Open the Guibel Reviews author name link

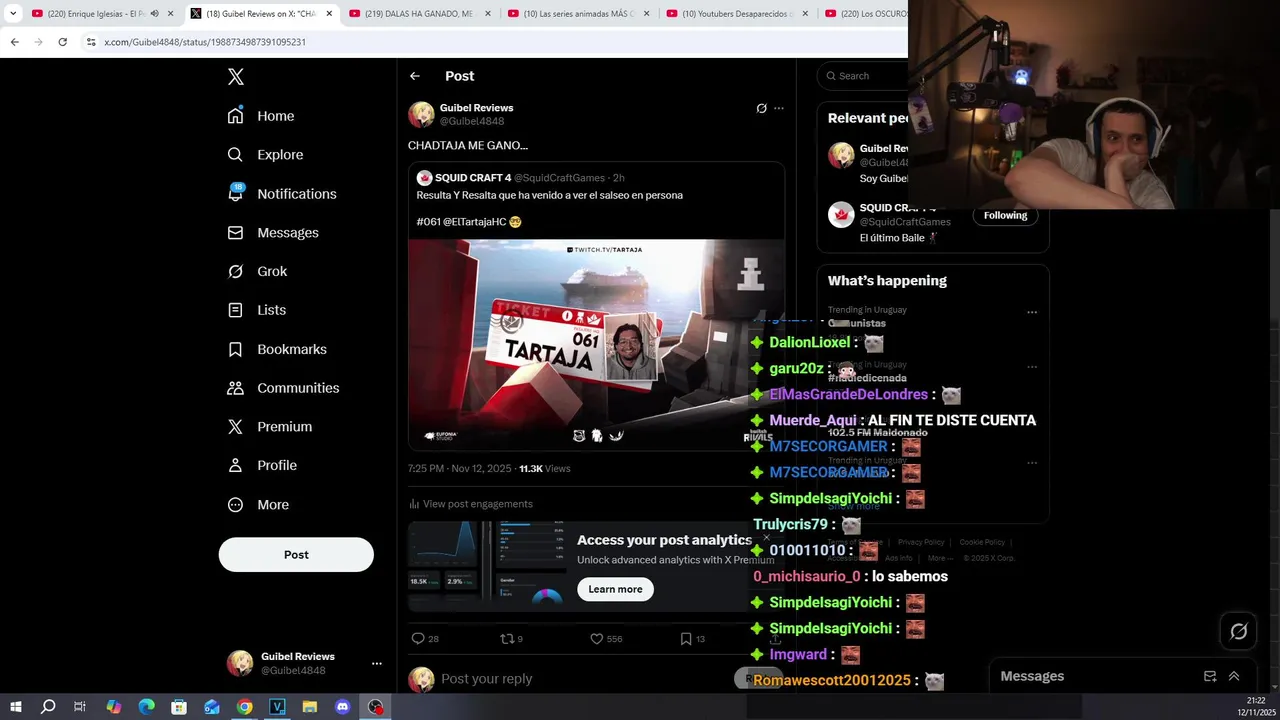(x=477, y=108)
